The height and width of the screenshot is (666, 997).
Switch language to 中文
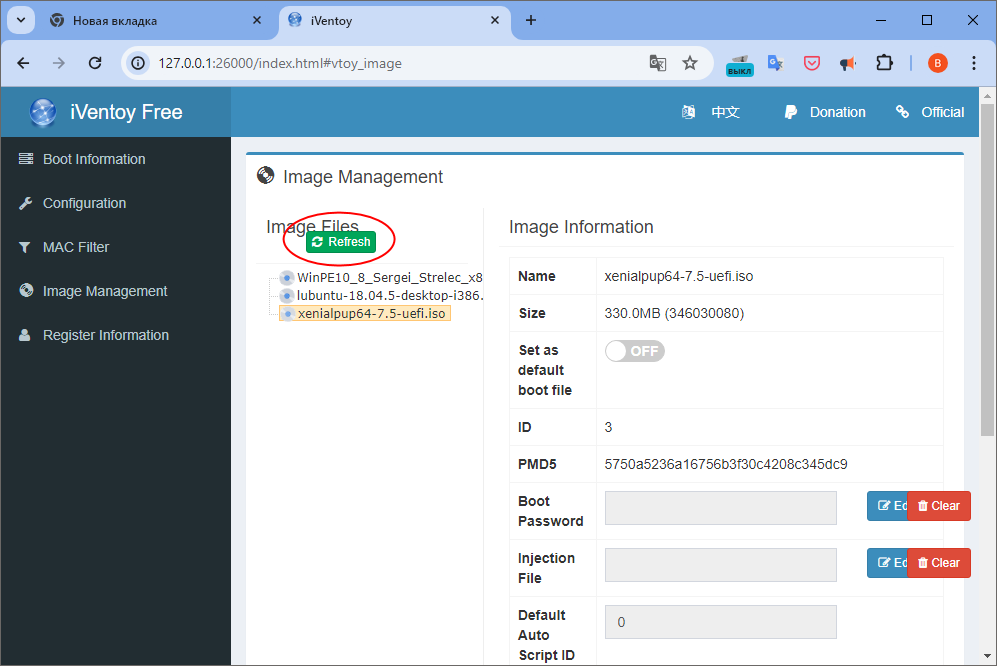click(x=725, y=112)
